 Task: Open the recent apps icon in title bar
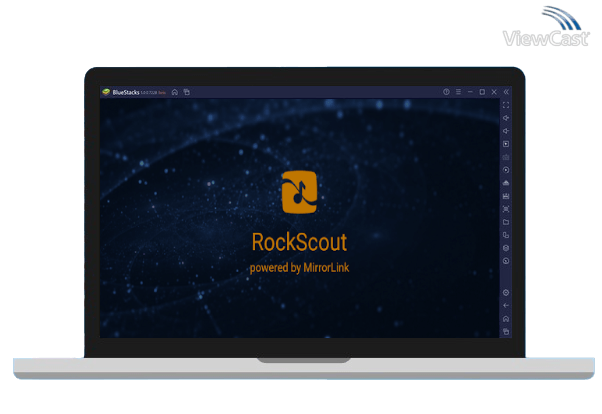187,92
